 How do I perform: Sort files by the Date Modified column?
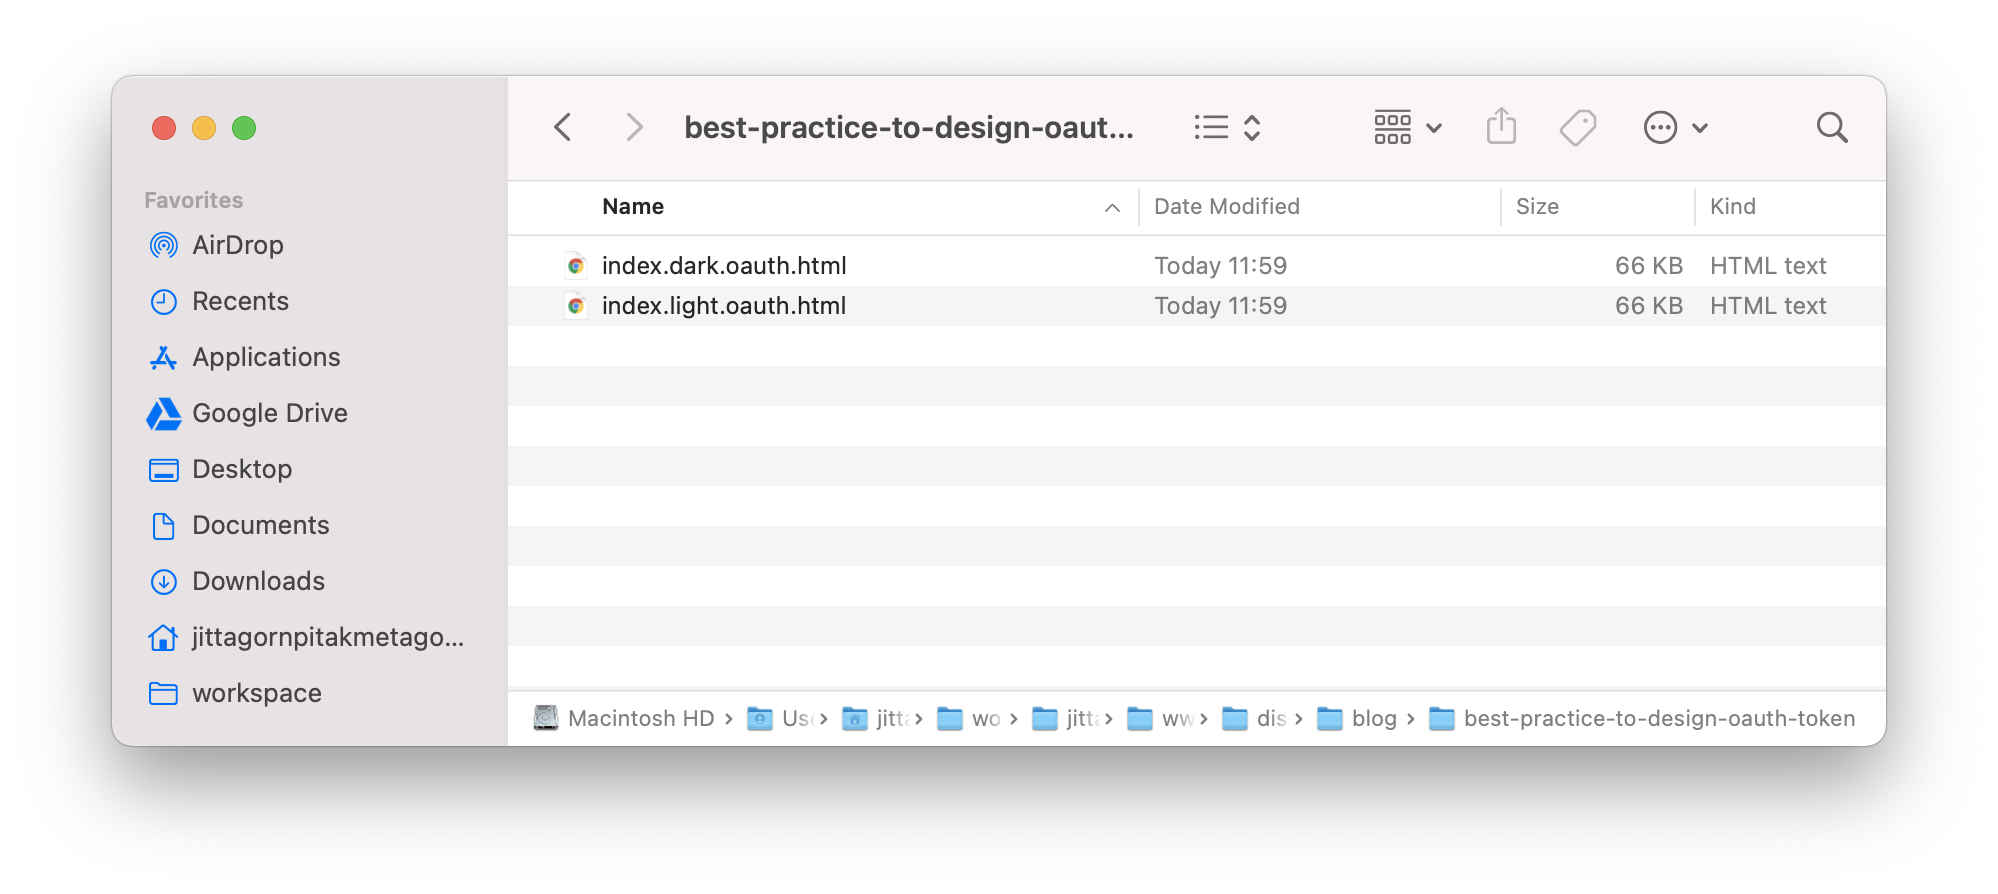[1227, 207]
